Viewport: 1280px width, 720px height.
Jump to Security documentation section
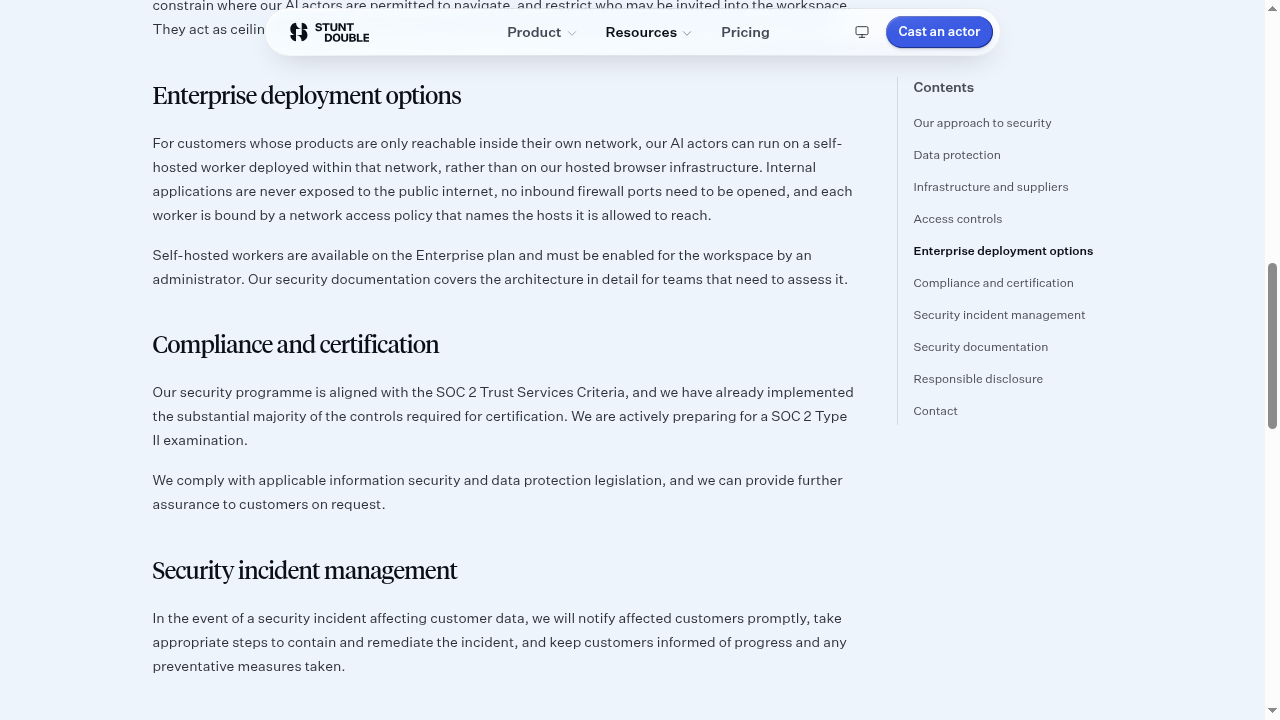(x=981, y=347)
